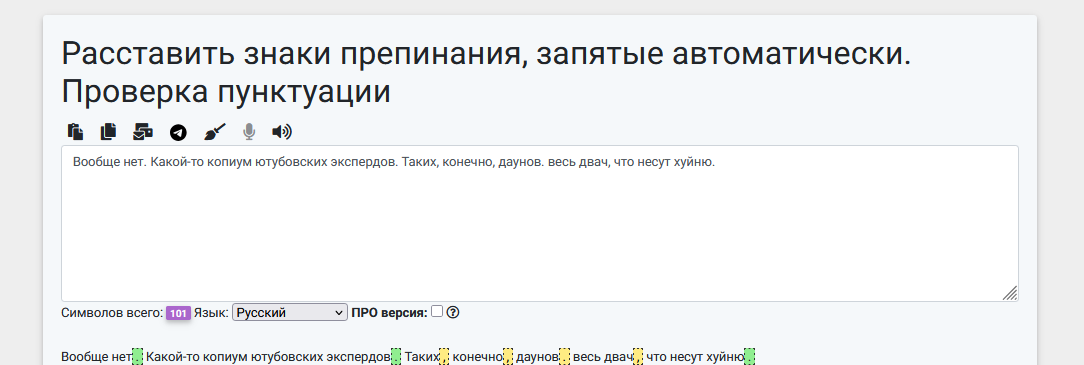Click green period after 'хуйню' in result
The image size is (1084, 365).
point(749,357)
